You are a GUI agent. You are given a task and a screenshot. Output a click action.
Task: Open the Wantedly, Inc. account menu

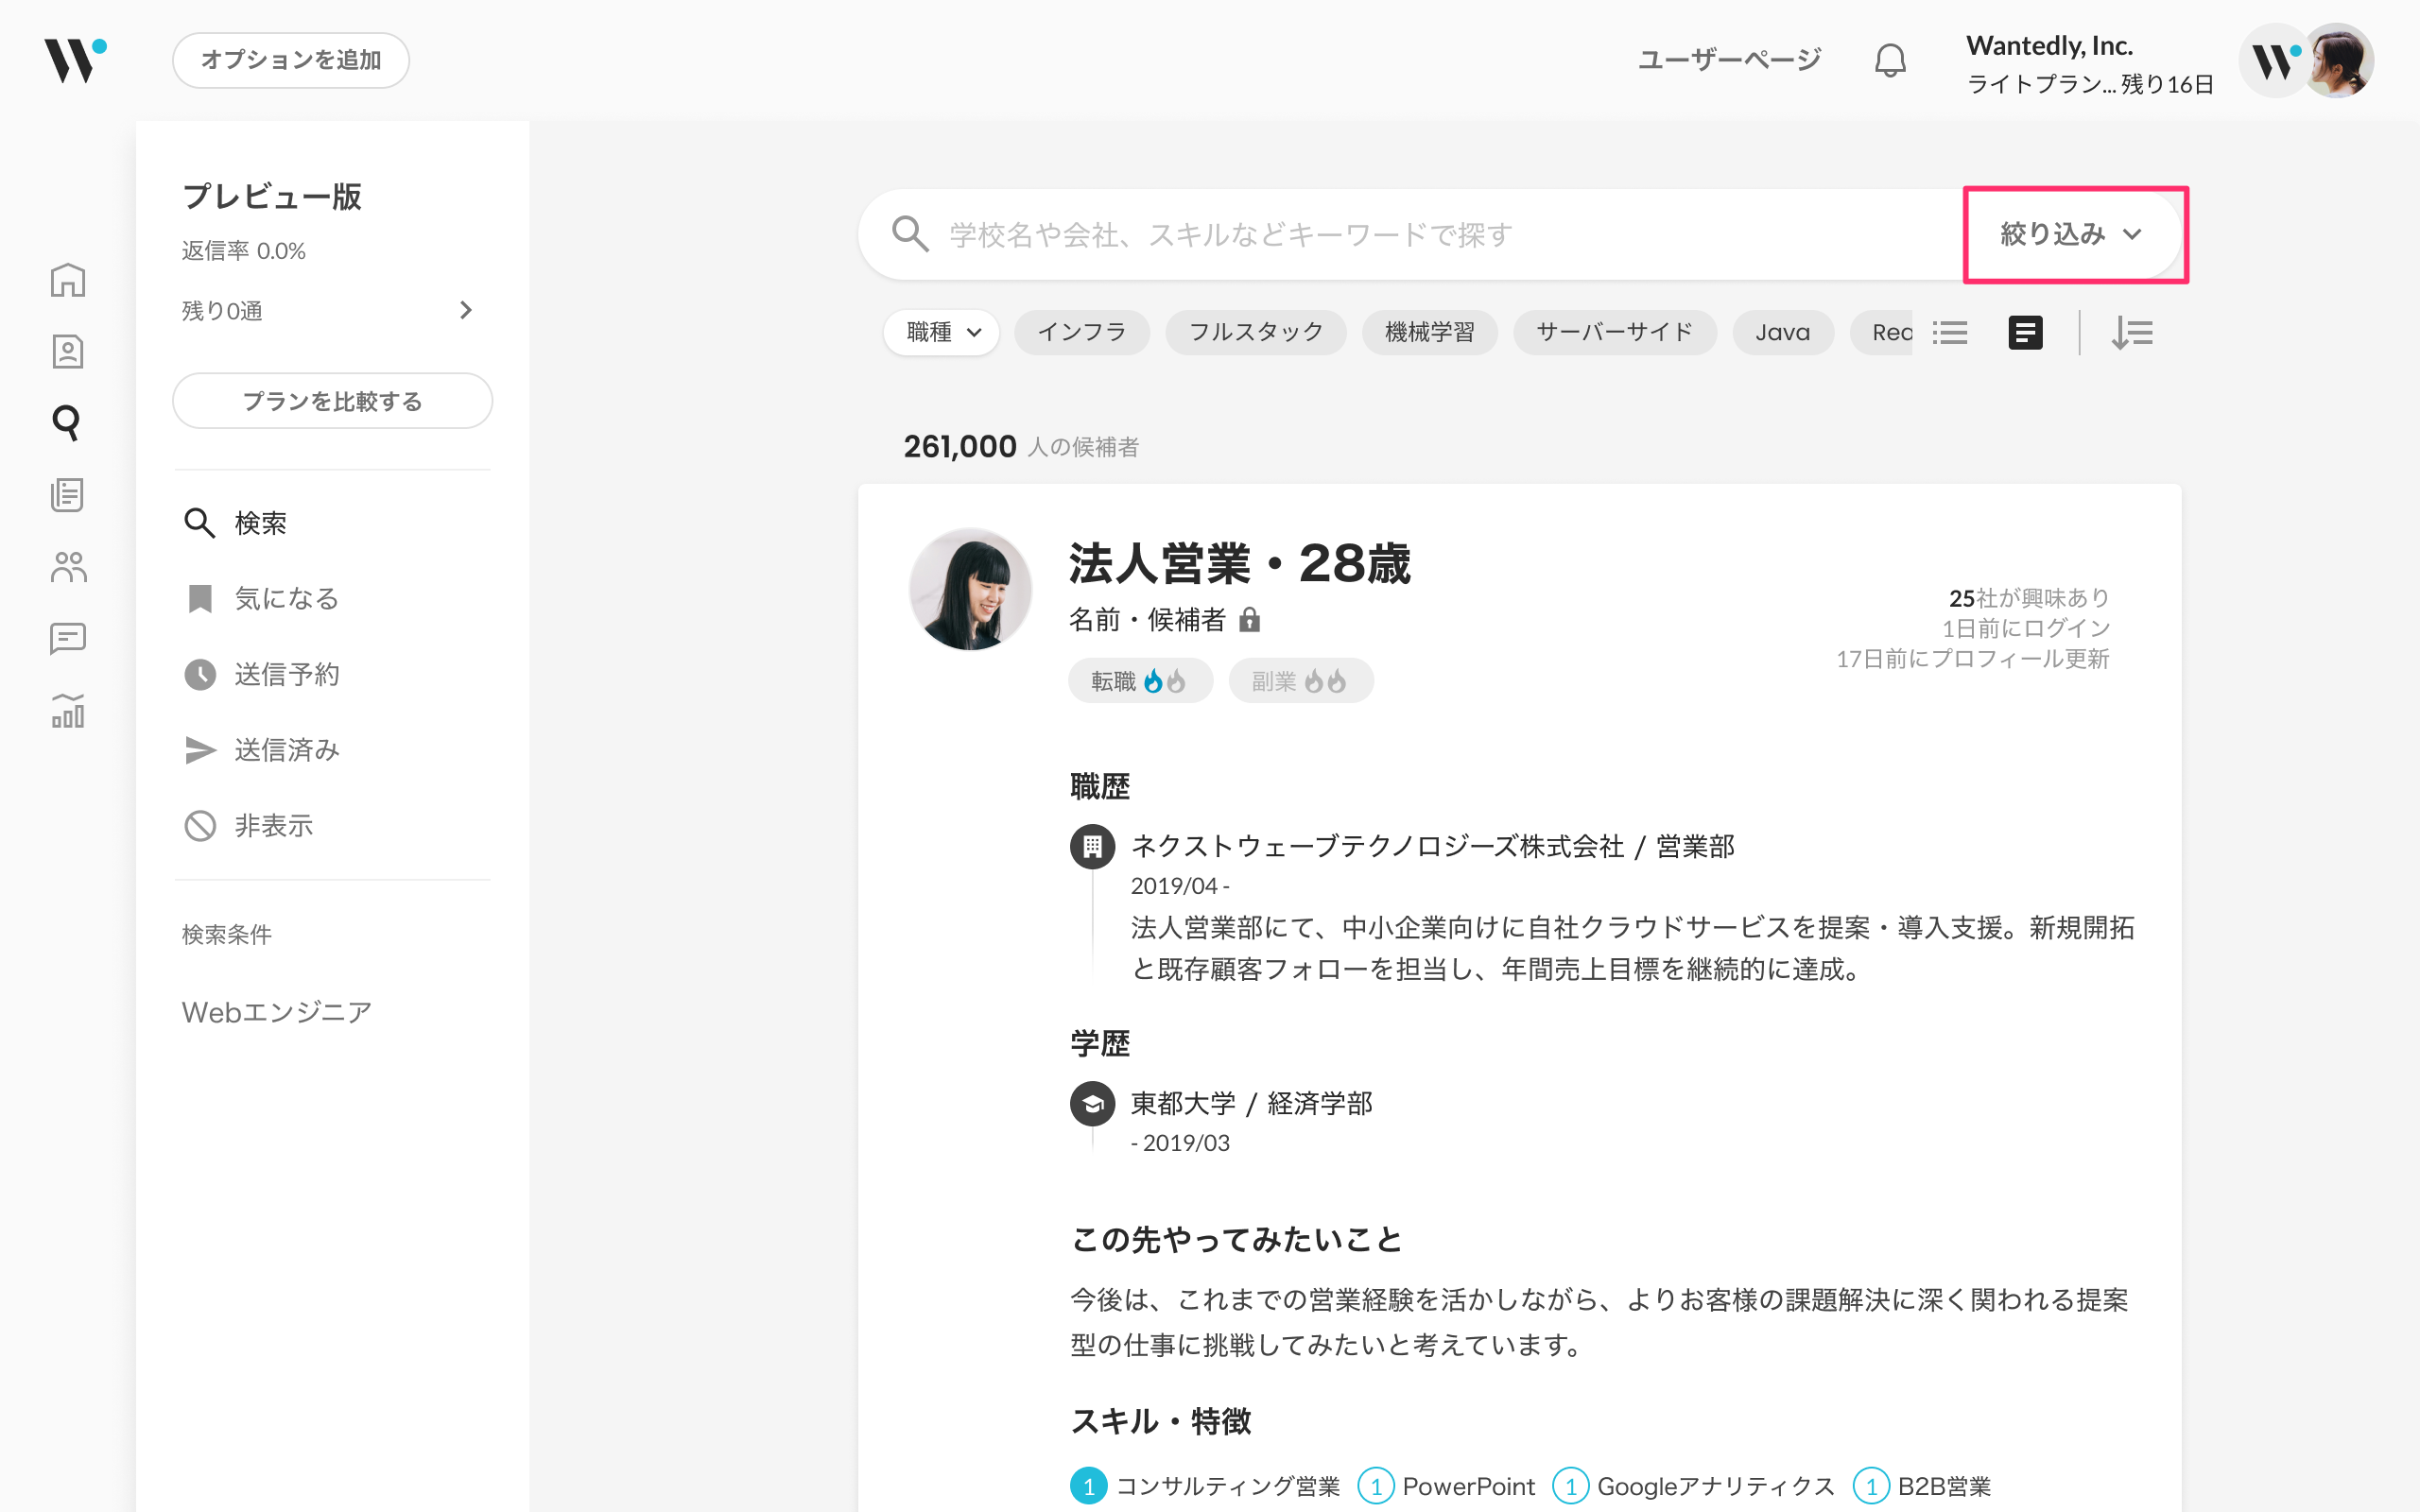click(x=2090, y=63)
